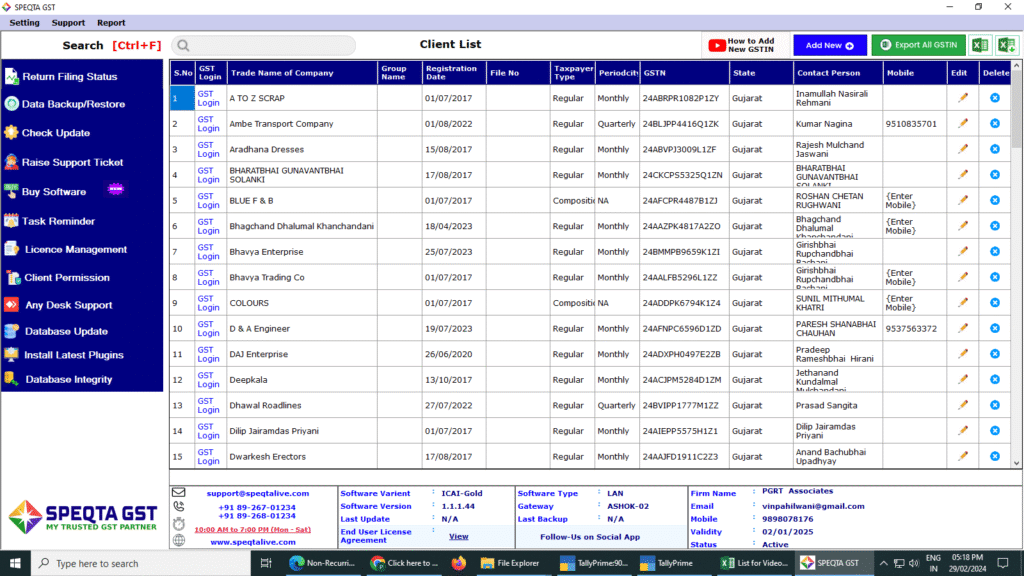Click edit pencil for COLOURS client
This screenshot has height=576, width=1024.
coord(963,302)
